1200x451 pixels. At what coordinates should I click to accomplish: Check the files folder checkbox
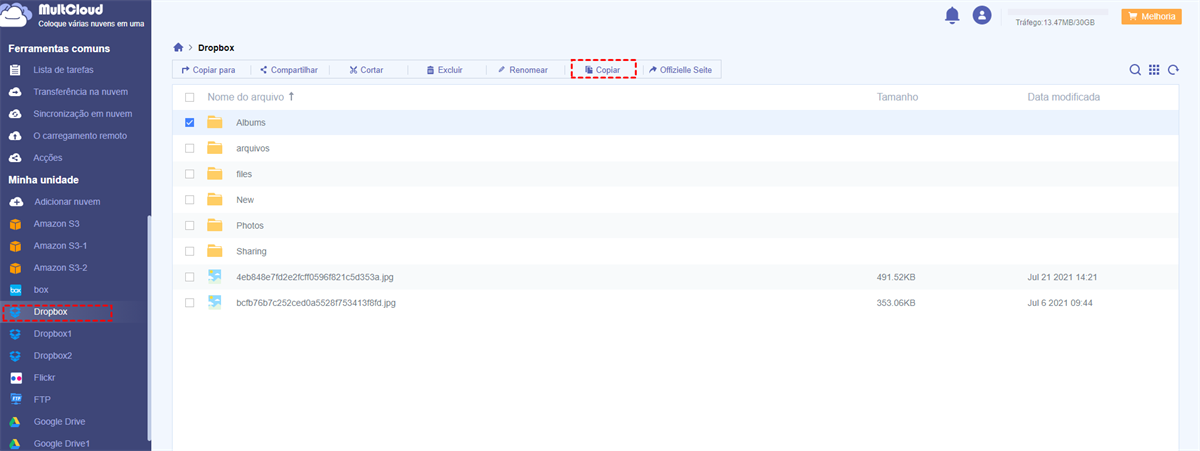[190, 174]
